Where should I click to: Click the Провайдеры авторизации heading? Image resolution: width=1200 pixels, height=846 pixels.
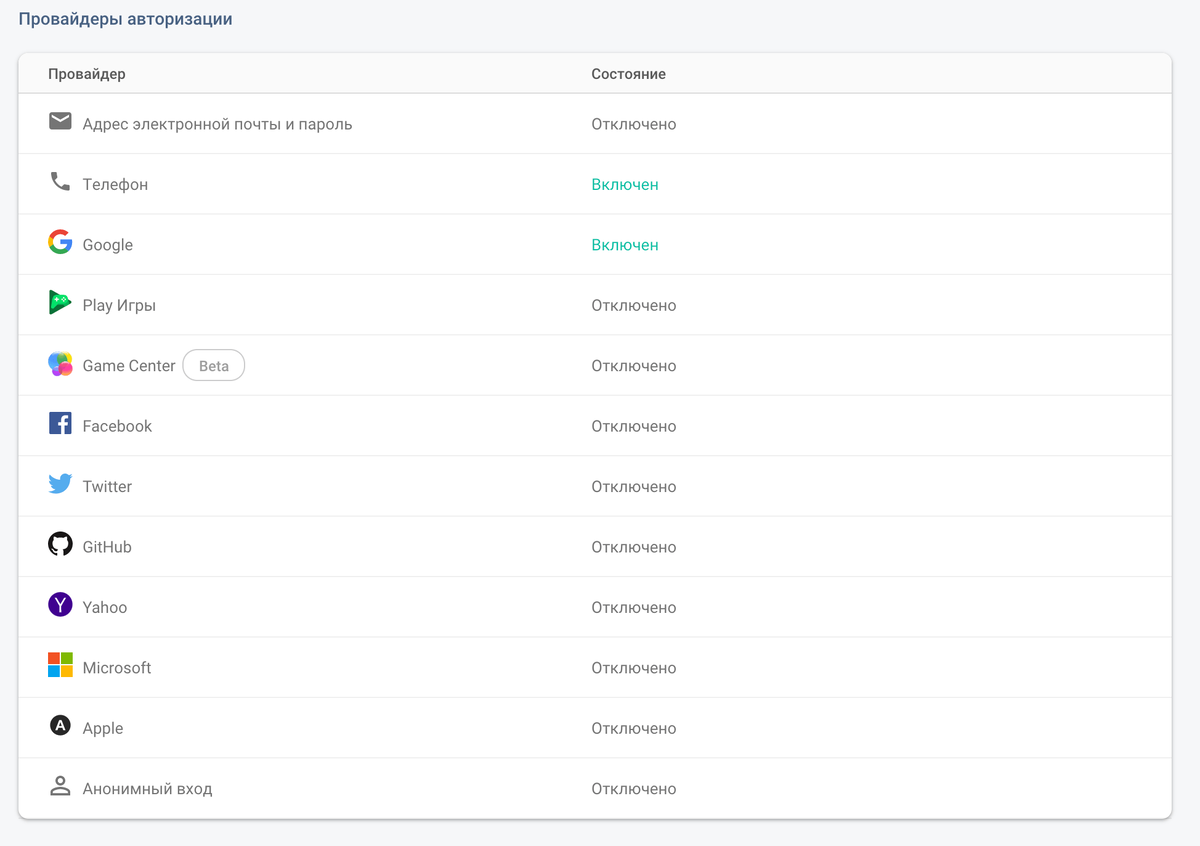(x=126, y=19)
